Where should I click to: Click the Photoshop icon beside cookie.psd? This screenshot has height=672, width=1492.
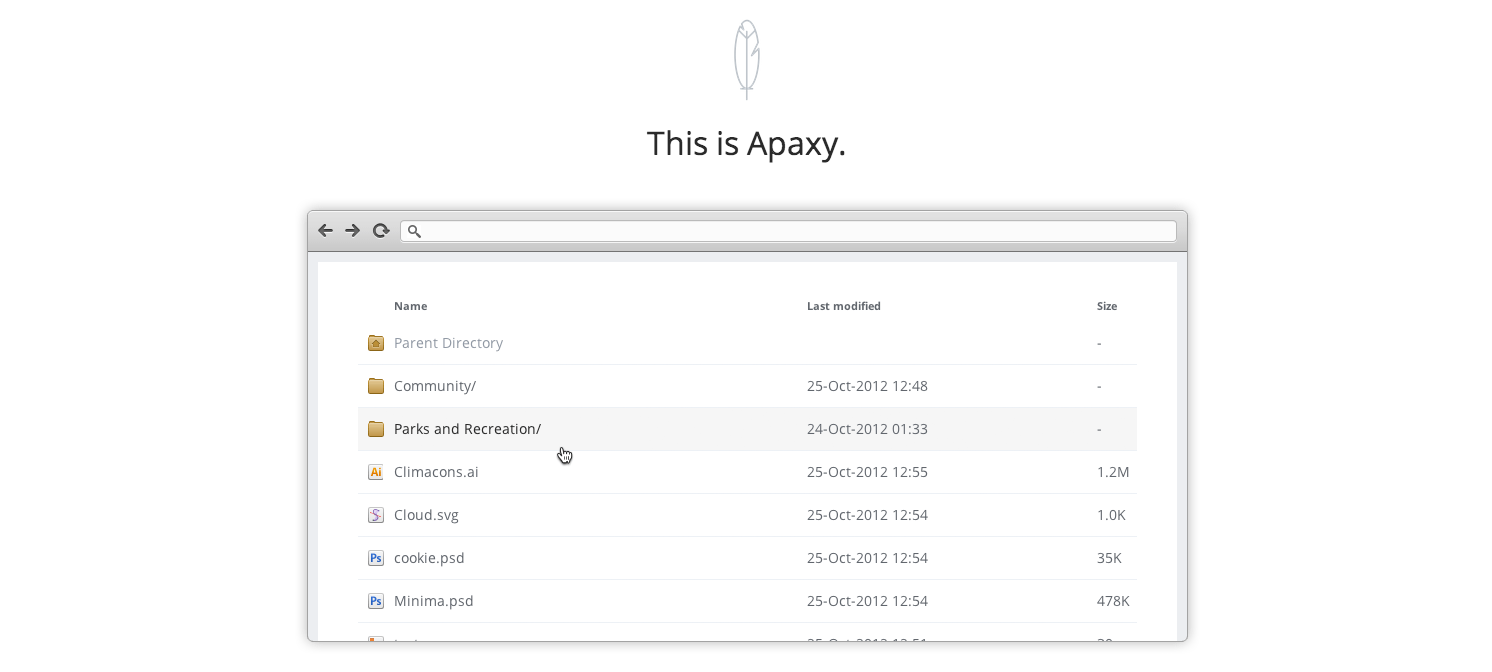point(375,557)
